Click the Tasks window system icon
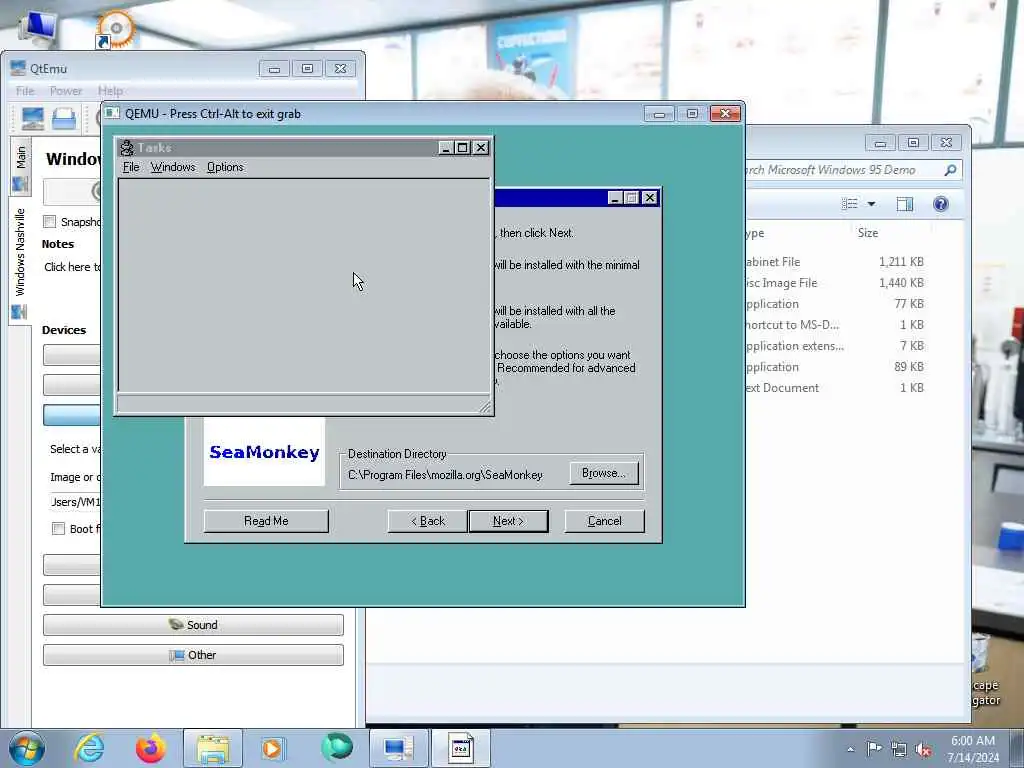1024x768 pixels. point(127,148)
